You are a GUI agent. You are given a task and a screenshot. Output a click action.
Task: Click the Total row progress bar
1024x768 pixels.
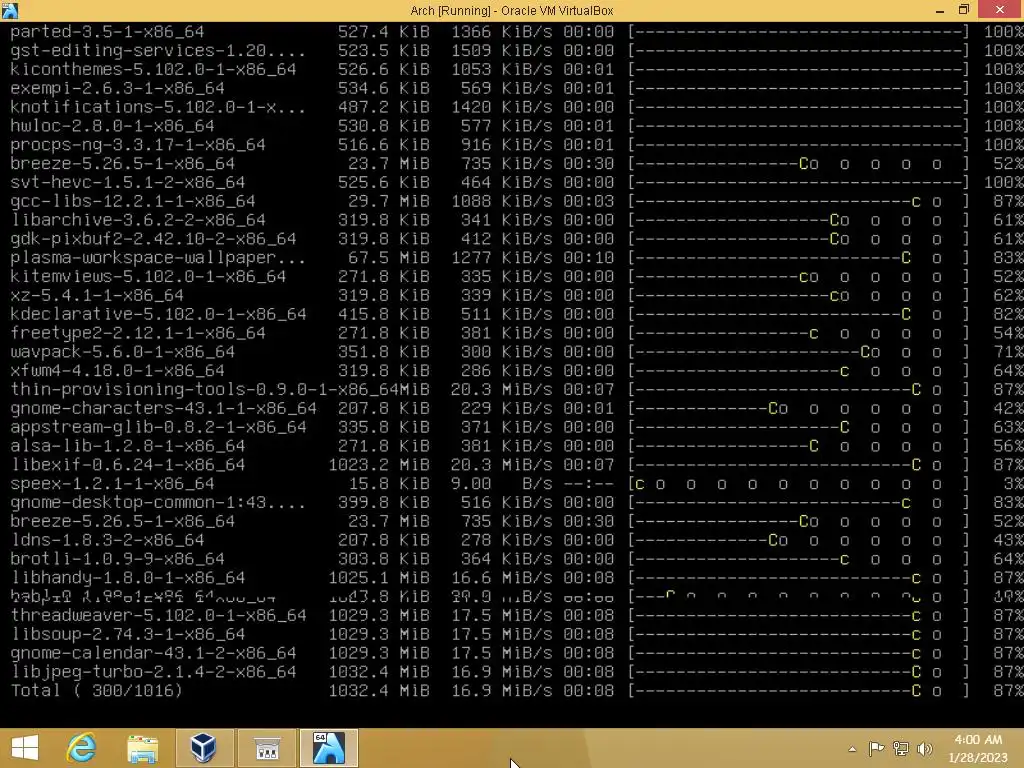(799, 691)
